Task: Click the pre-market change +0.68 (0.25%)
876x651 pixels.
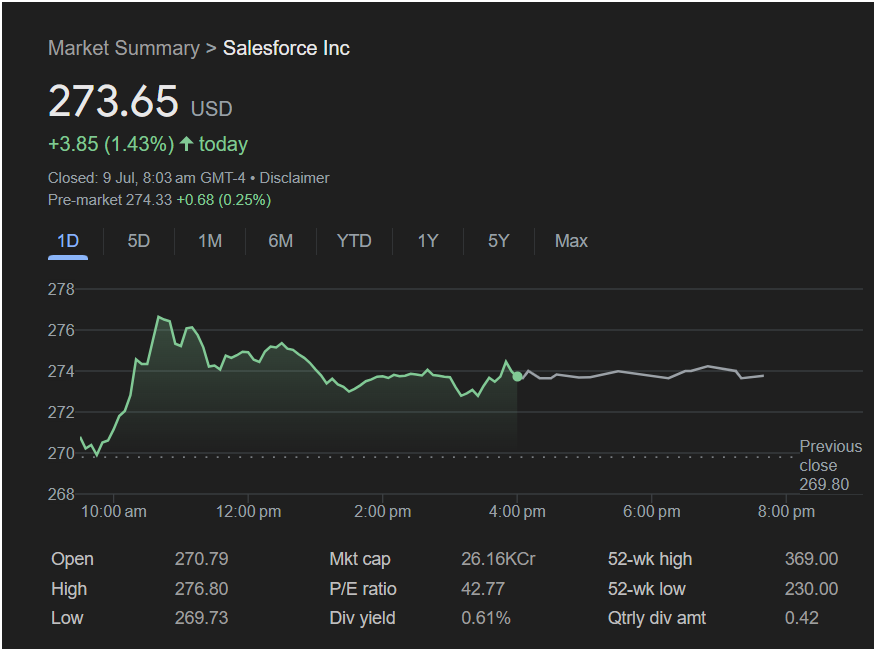Action: tap(224, 200)
